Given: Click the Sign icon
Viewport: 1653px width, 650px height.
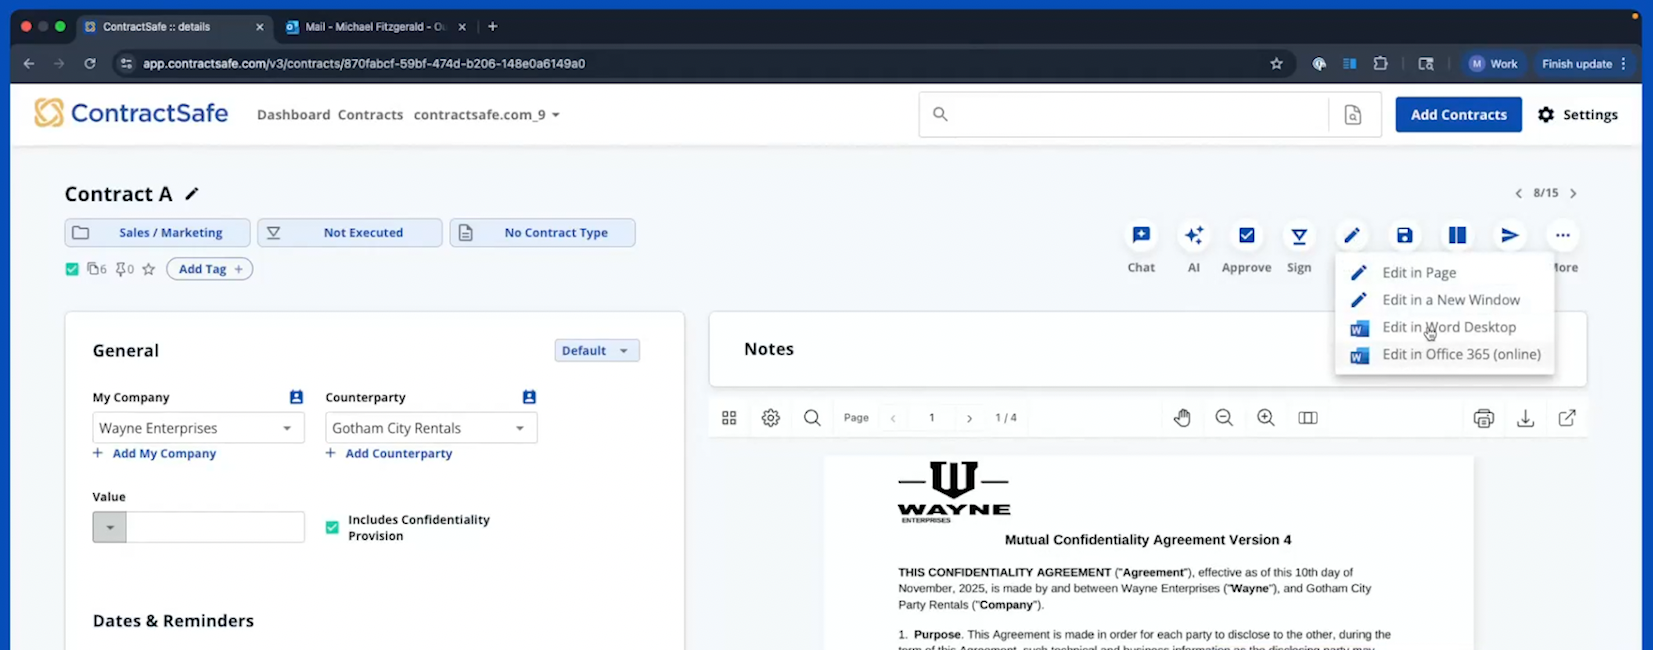Looking at the screenshot, I should pos(1299,236).
